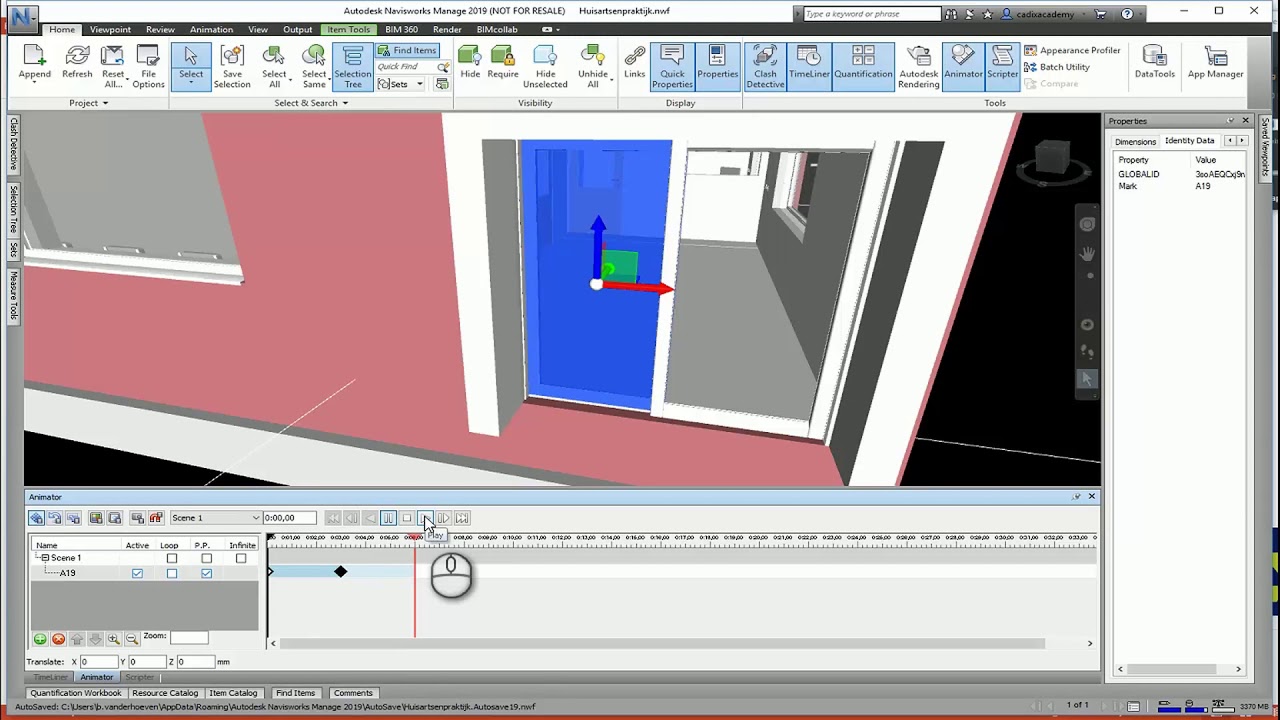The width and height of the screenshot is (1280, 720).
Task: Open the Home ribbon tab
Action: click(62, 29)
